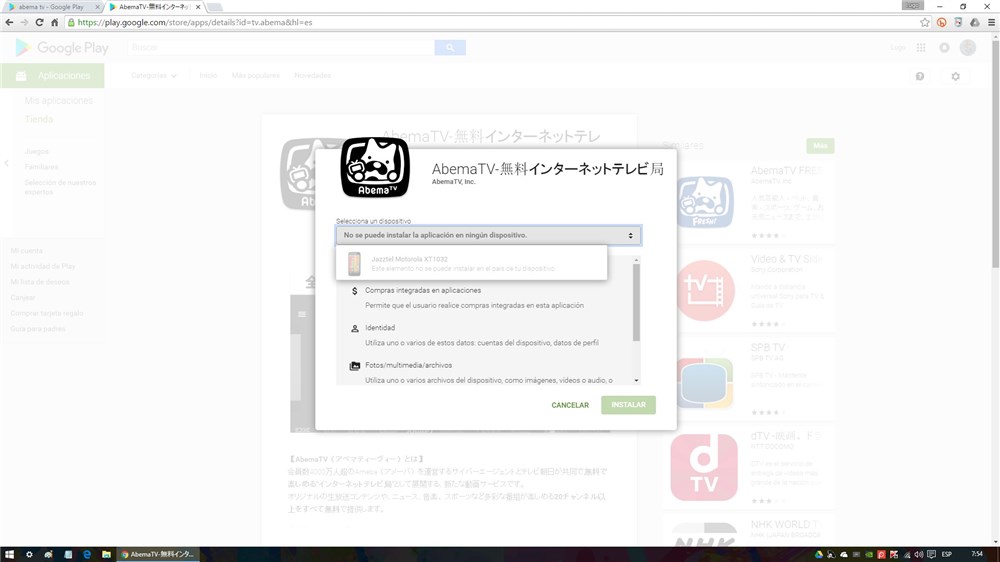Click 'Compras integradas en aplicaciones' text
Image resolution: width=1000 pixels, height=562 pixels.
pyautogui.click(x=423, y=290)
